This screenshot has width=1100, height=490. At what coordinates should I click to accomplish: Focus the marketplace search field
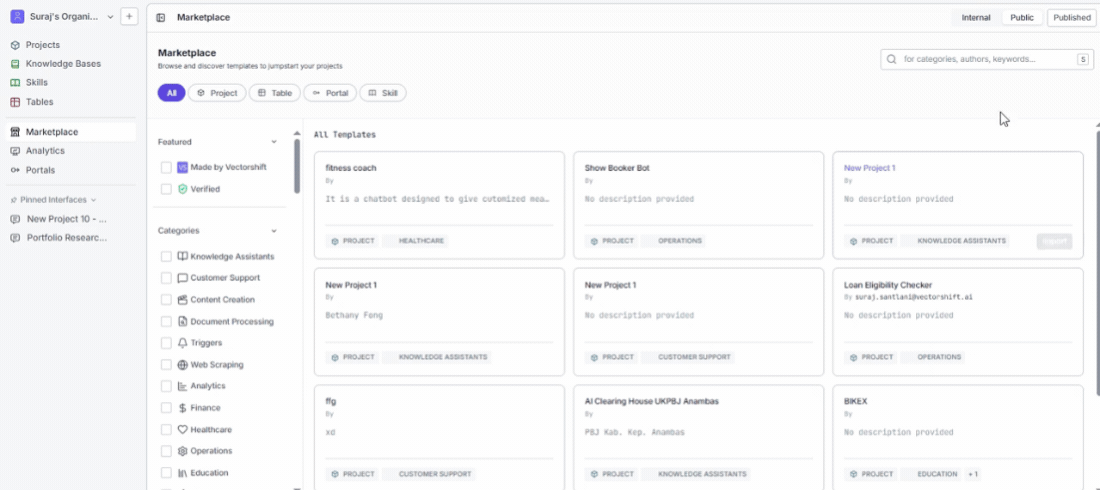coord(987,60)
